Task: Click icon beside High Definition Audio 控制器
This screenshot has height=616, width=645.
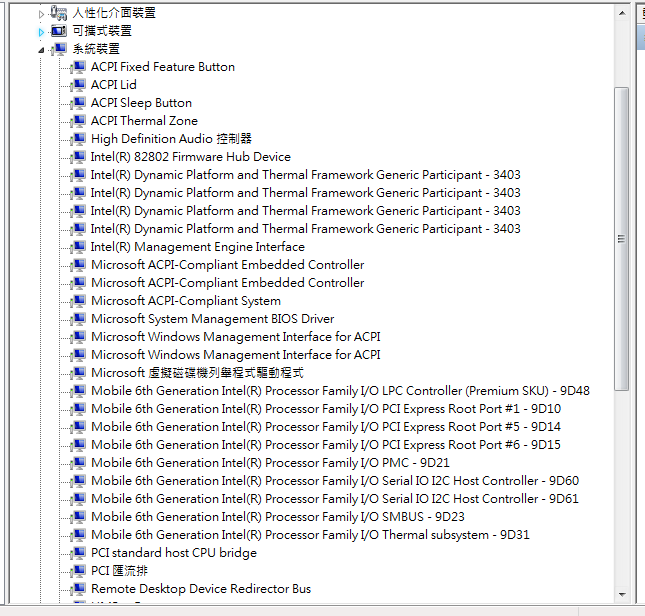Action: (78, 139)
